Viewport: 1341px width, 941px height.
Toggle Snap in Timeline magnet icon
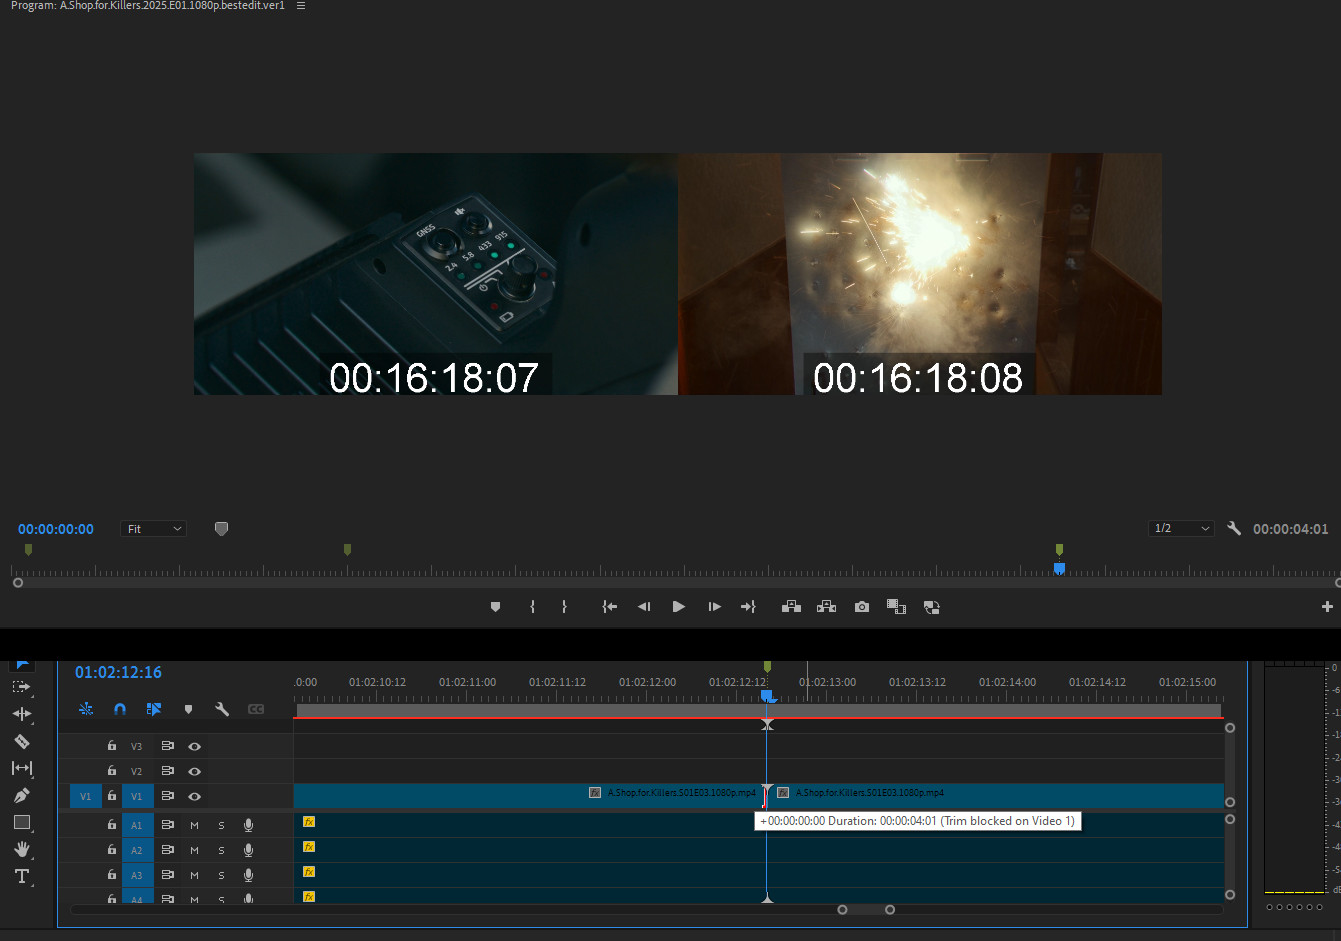[120, 709]
